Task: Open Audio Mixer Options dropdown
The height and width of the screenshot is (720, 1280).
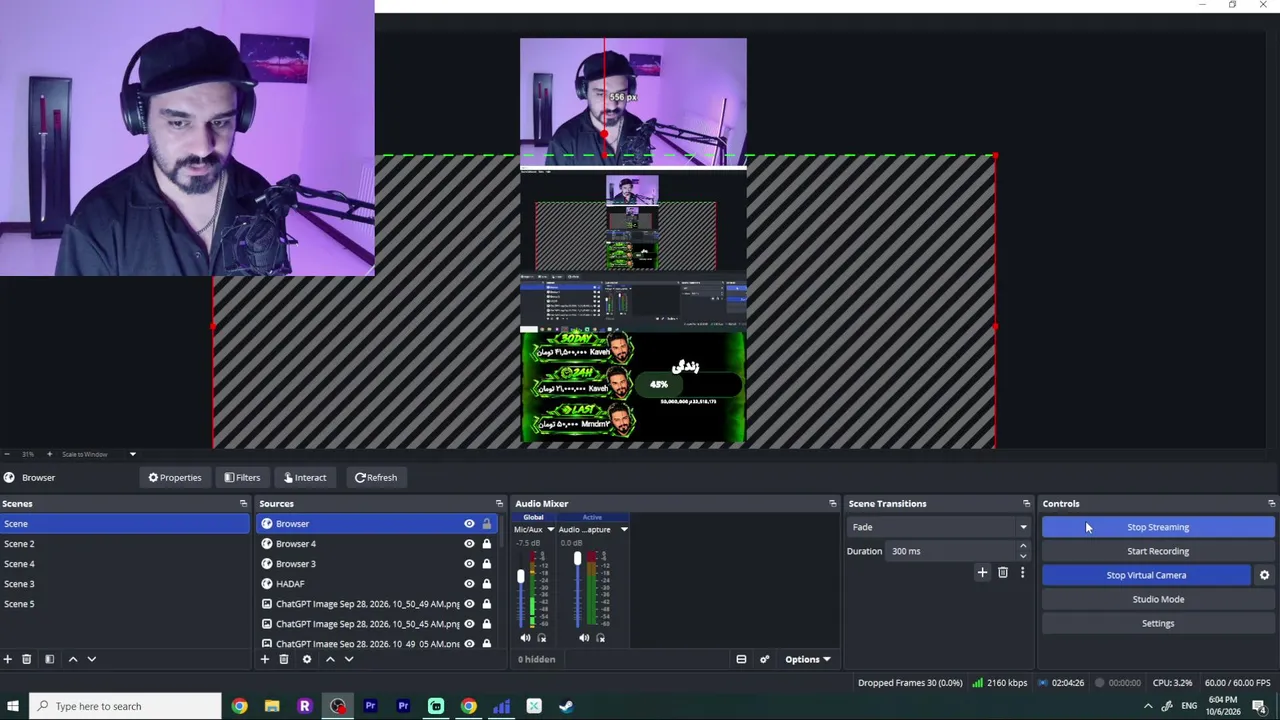Action: coord(807,659)
